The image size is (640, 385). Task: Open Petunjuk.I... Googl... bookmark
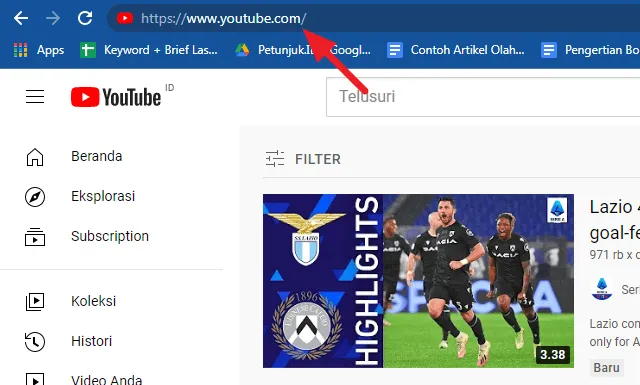tap(314, 50)
